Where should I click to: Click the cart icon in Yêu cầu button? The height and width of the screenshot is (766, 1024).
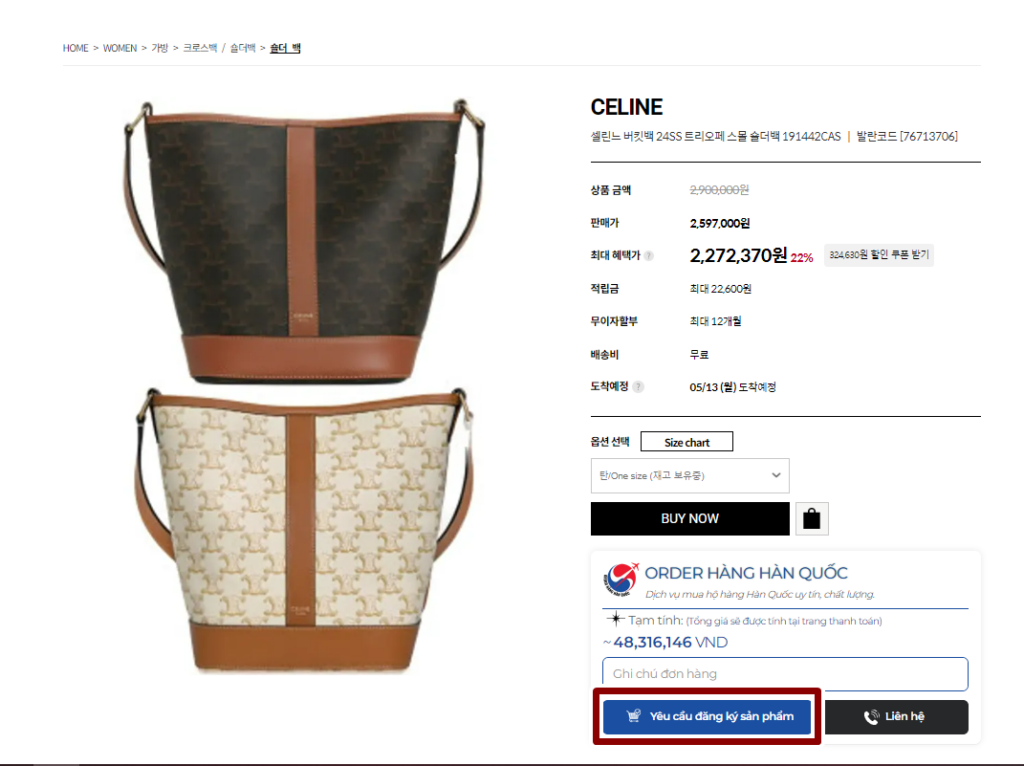point(633,716)
